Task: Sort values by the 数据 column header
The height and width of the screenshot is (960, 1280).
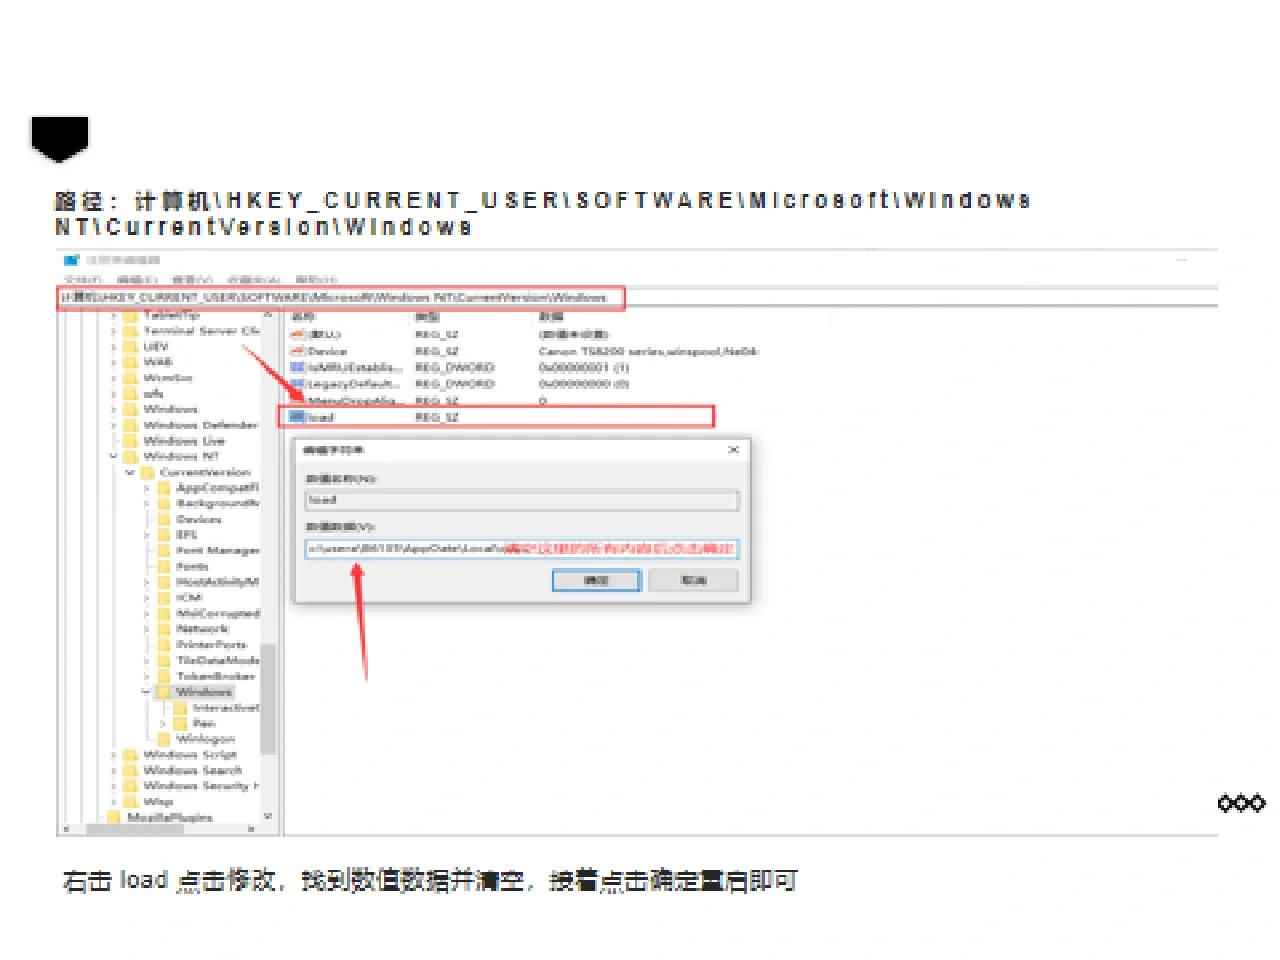Action: [552, 317]
